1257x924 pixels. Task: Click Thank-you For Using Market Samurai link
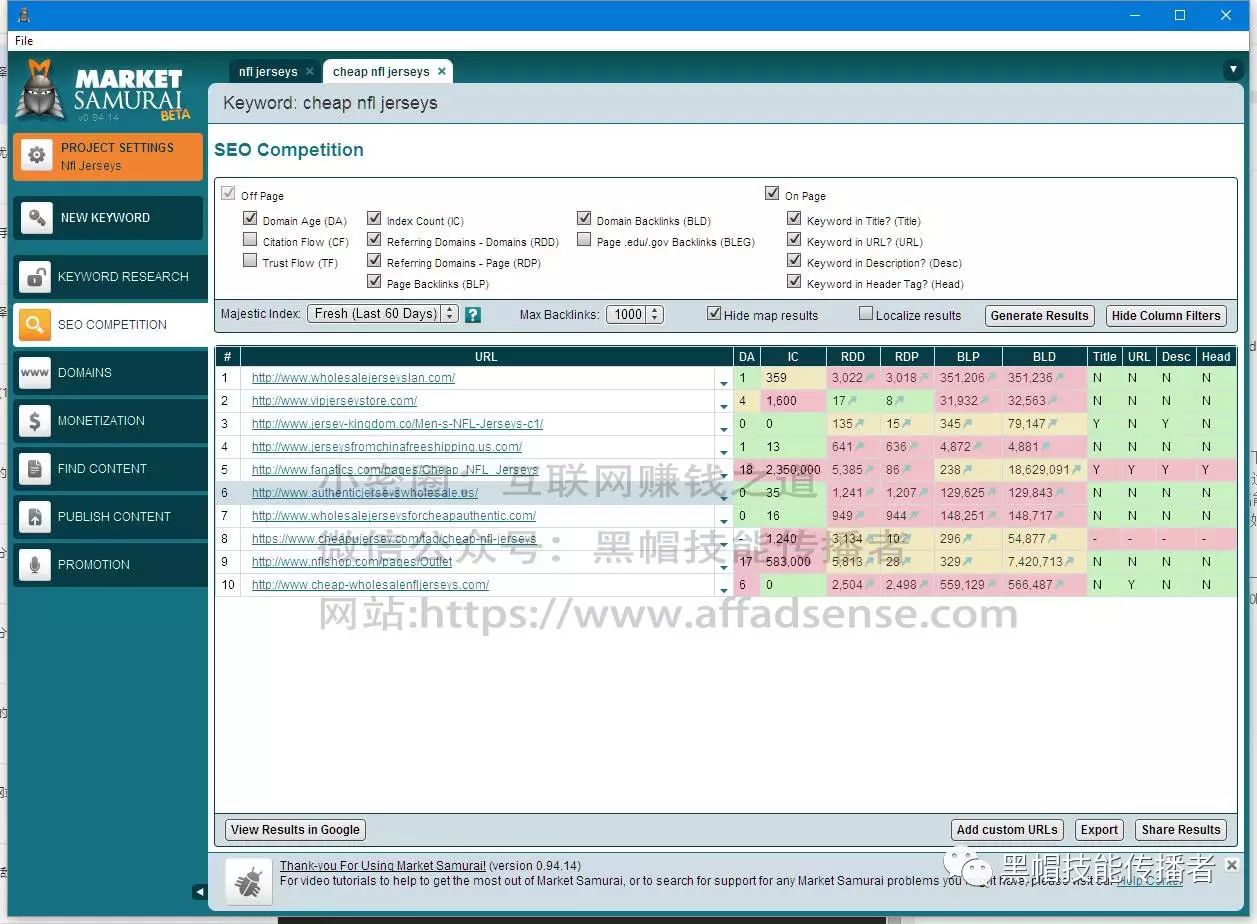(383, 866)
